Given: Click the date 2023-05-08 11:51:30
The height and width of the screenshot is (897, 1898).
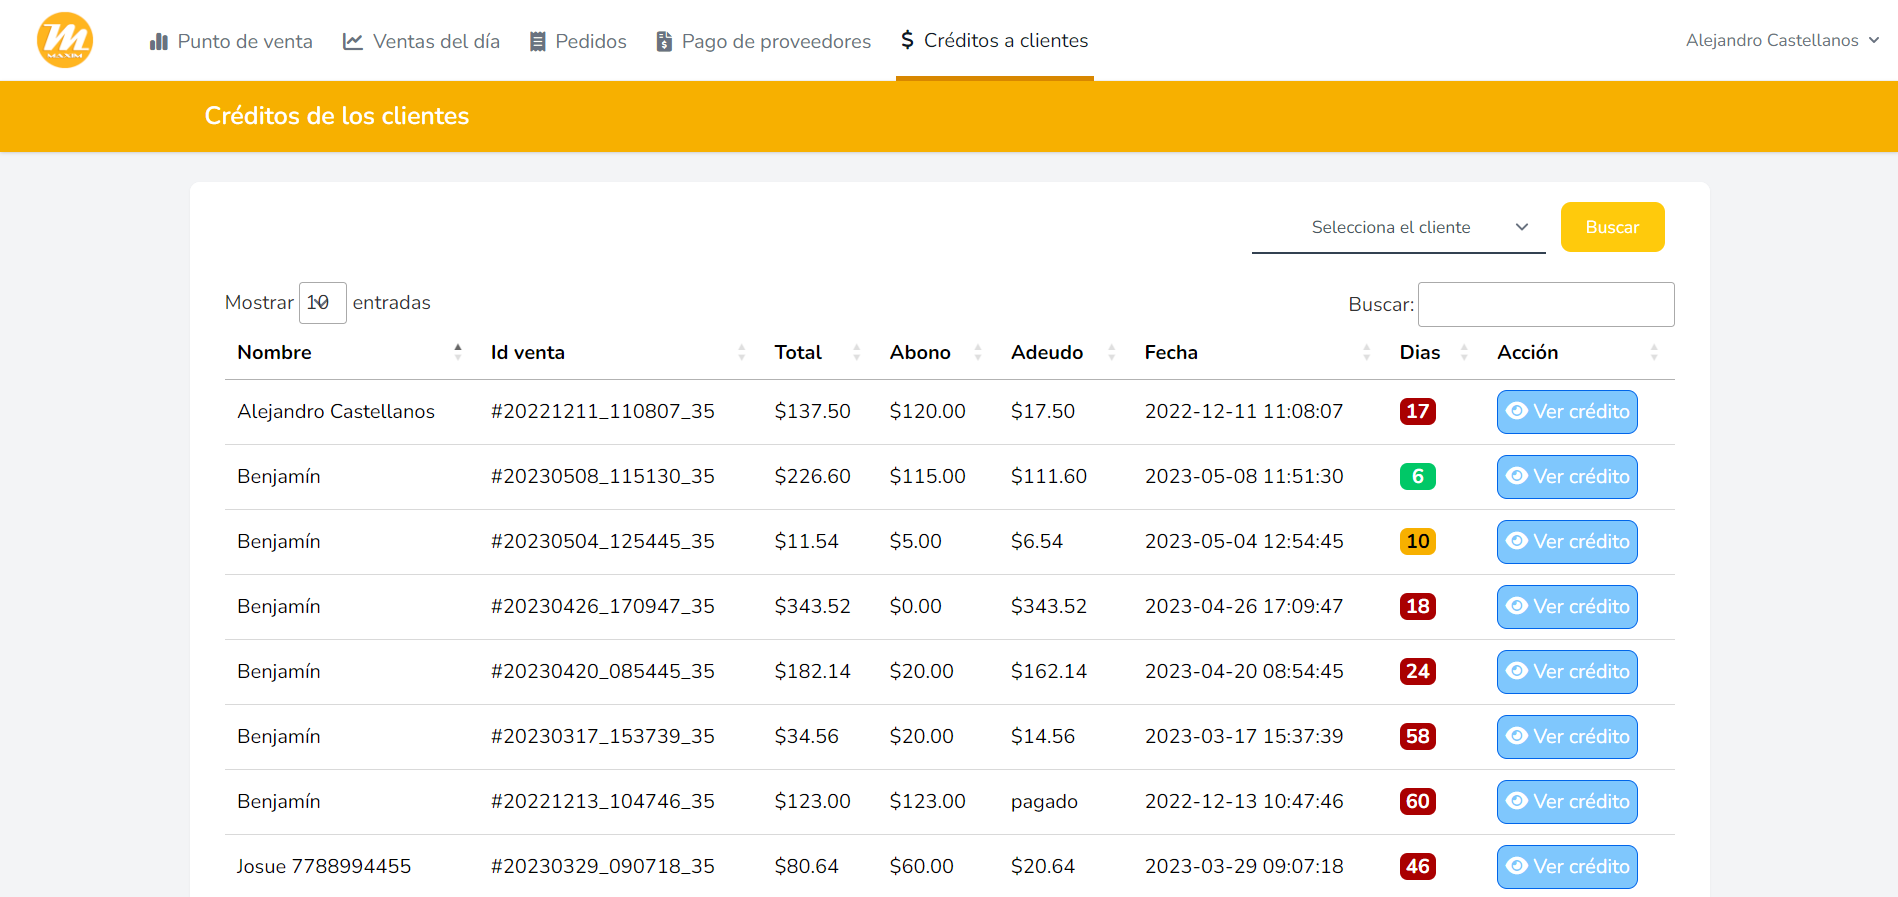Looking at the screenshot, I should point(1244,476).
